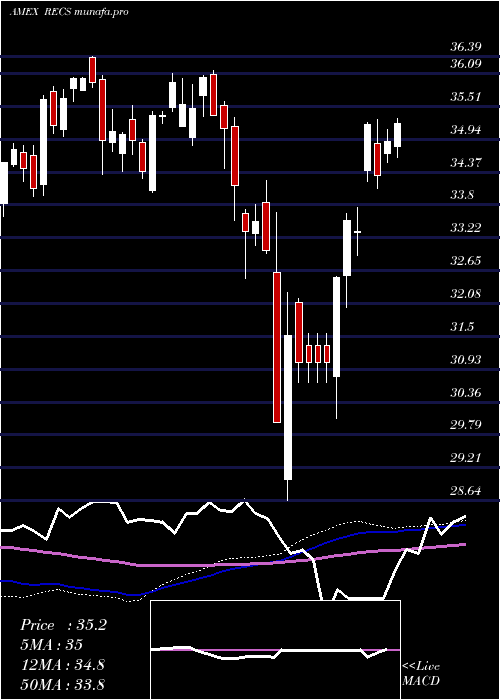The height and width of the screenshot is (700, 500).
Task: Click the 29.79 price axis label
Action: [466, 425]
